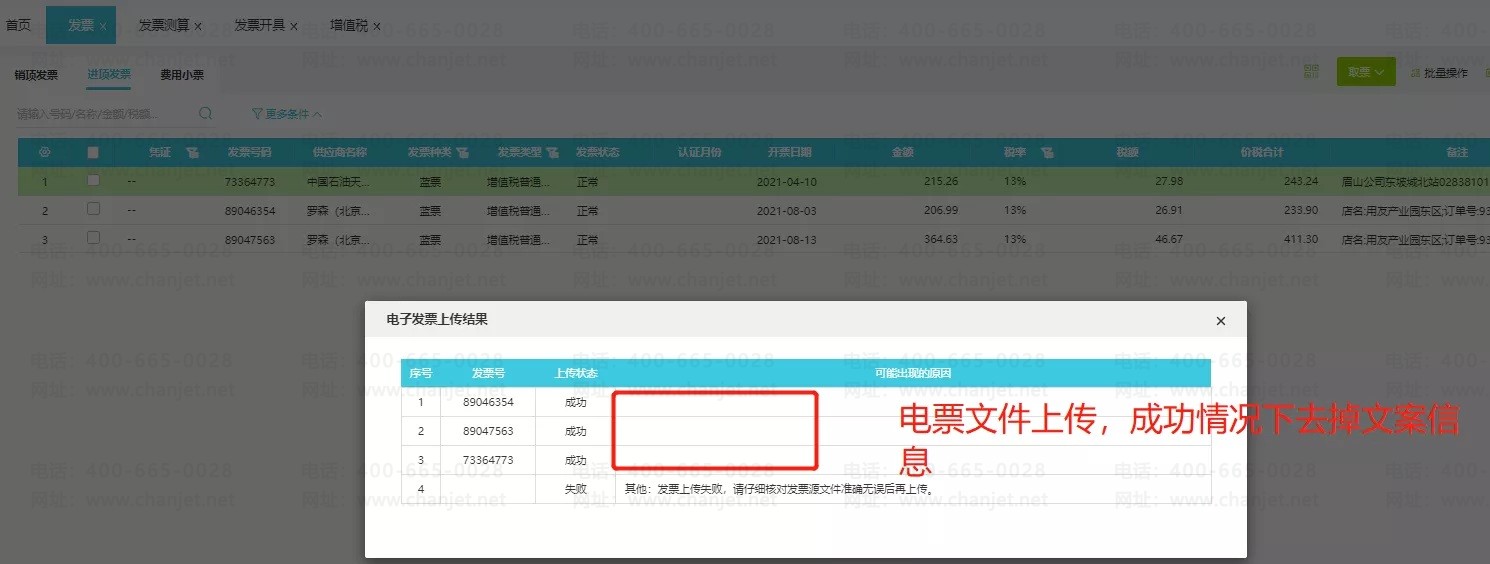Click the 发票状态 column header
Screen dimensions: 1490x564
pos(597,152)
